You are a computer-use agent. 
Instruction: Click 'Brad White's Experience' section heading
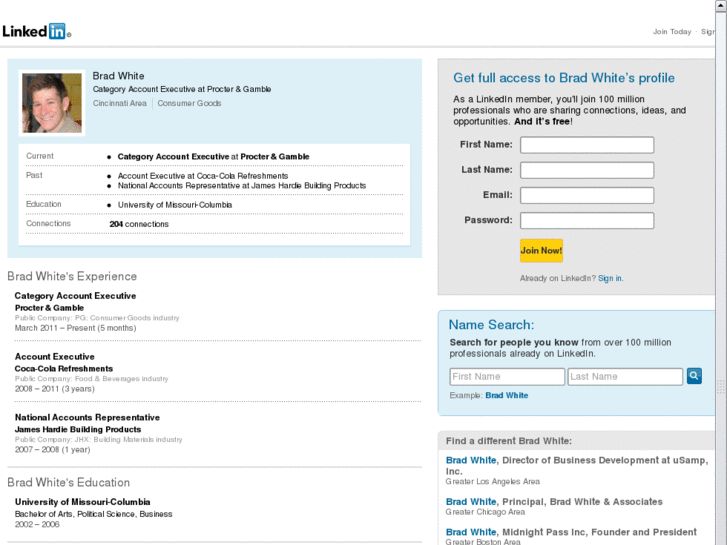click(x=72, y=276)
